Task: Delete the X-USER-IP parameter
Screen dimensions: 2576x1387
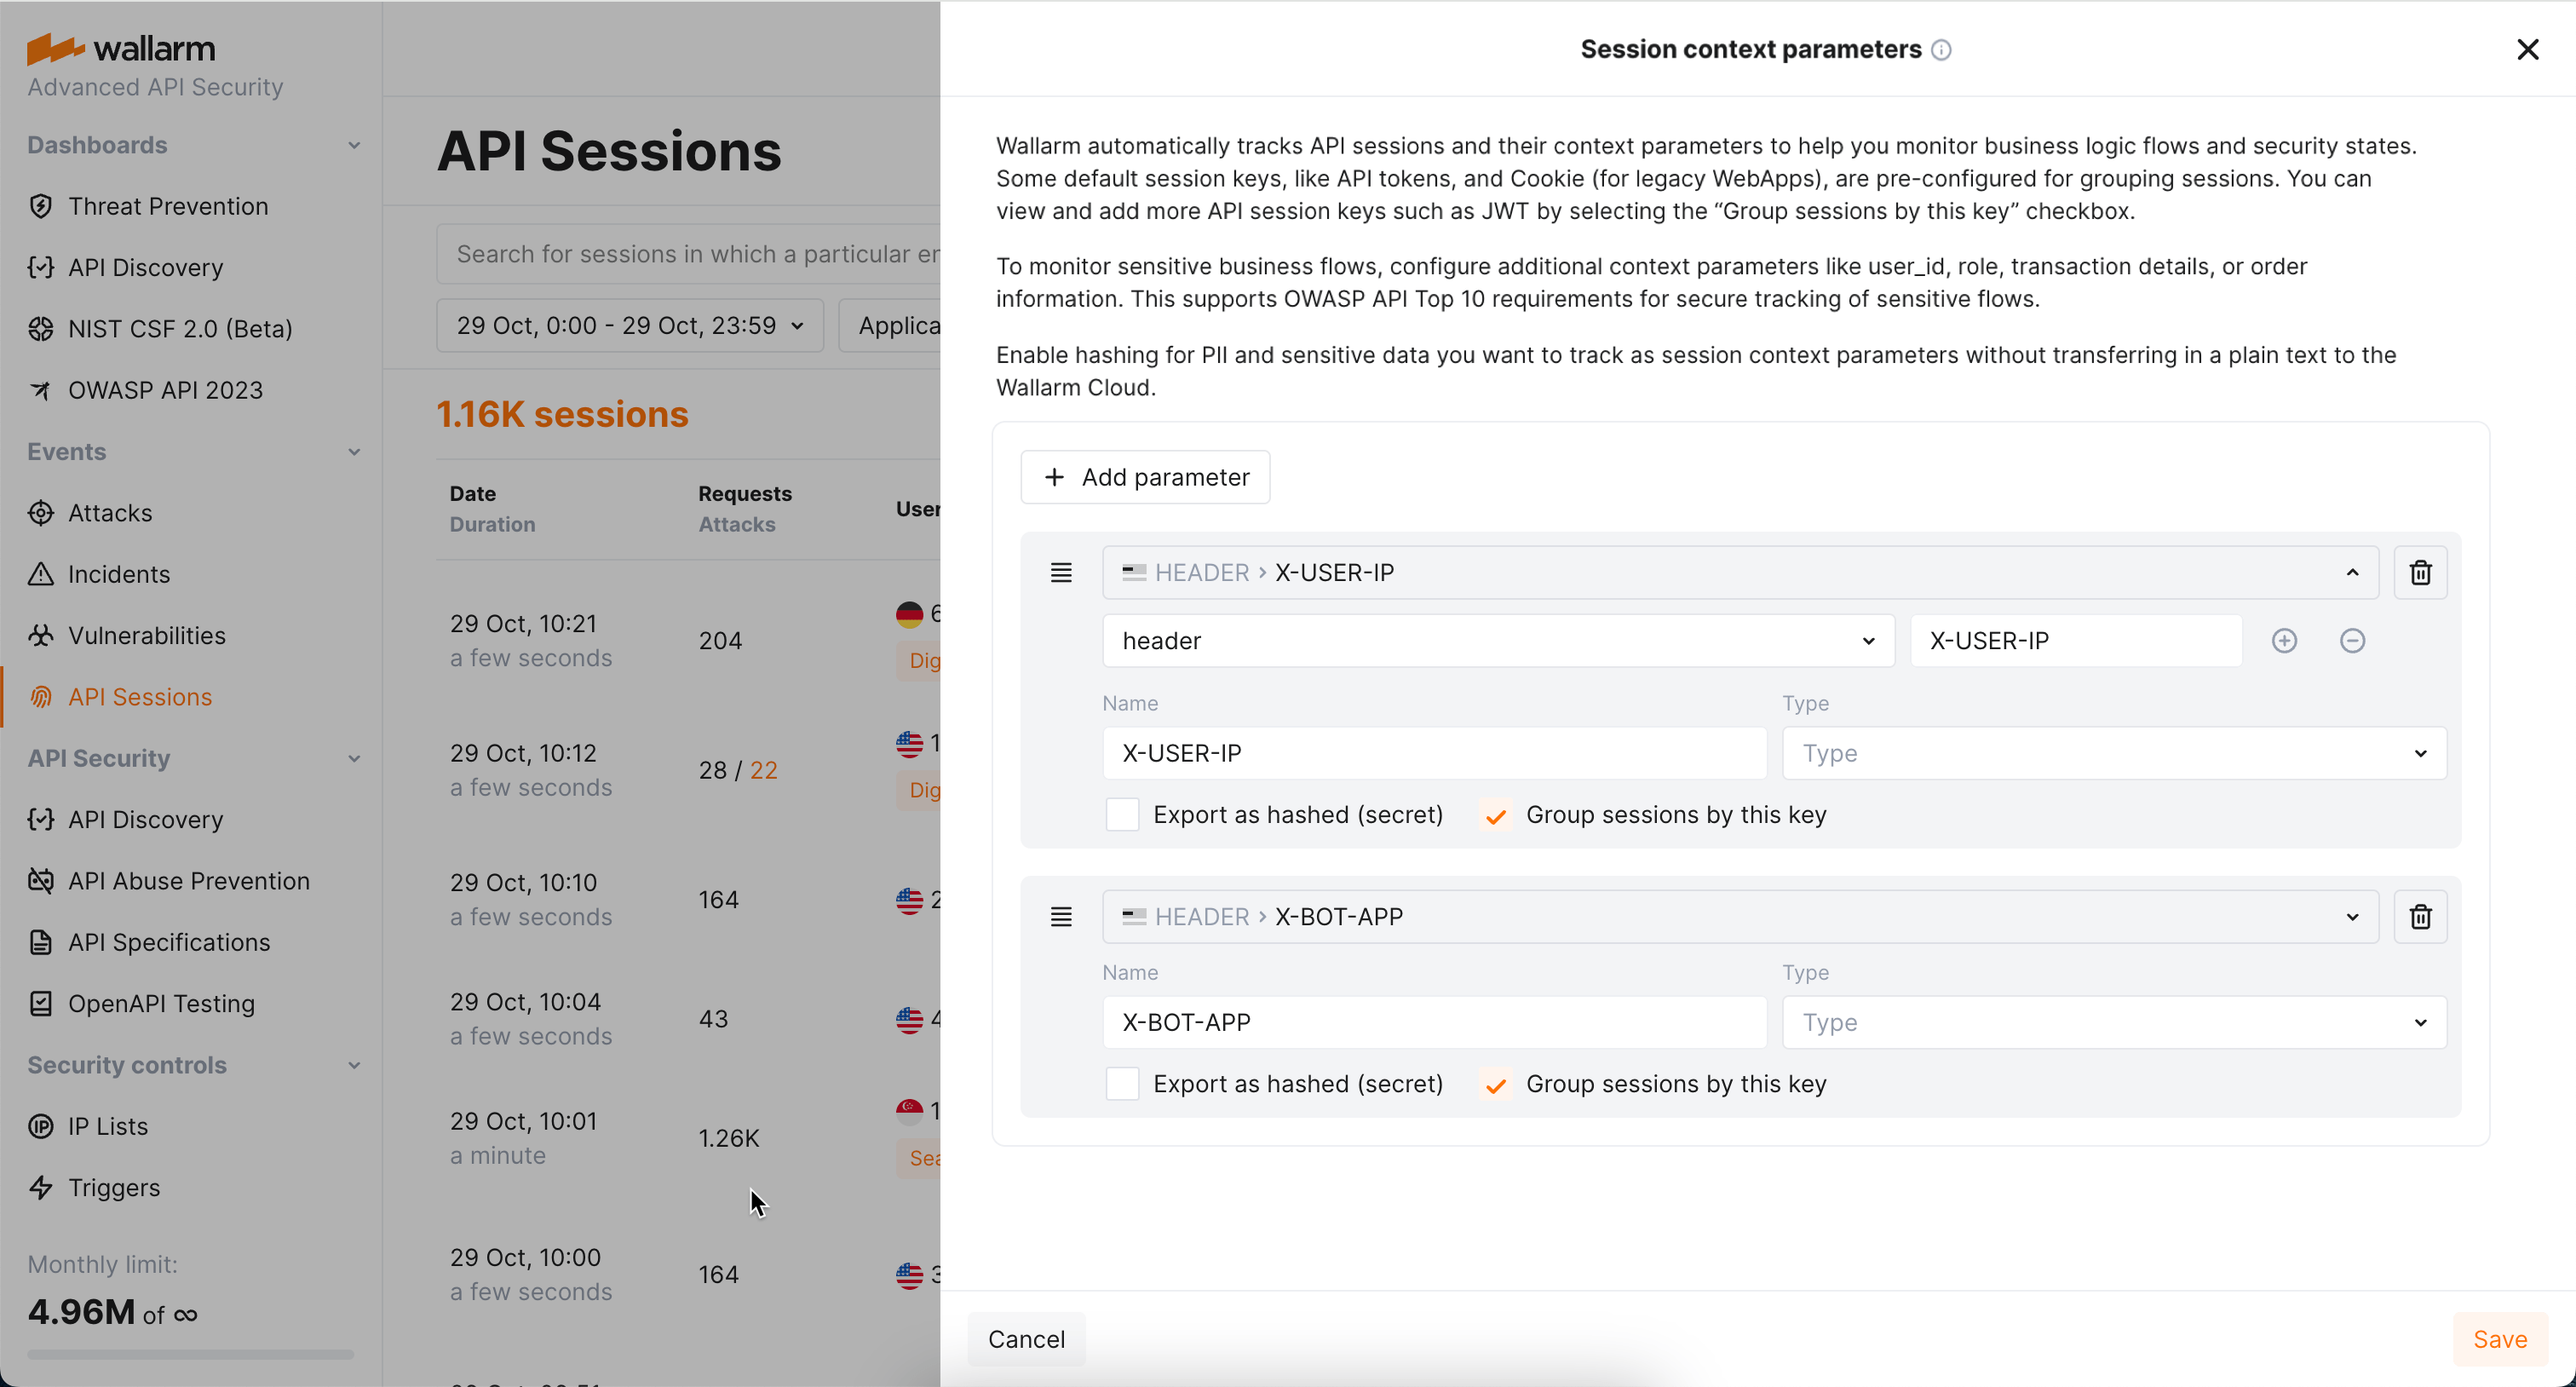Action: [2420, 572]
